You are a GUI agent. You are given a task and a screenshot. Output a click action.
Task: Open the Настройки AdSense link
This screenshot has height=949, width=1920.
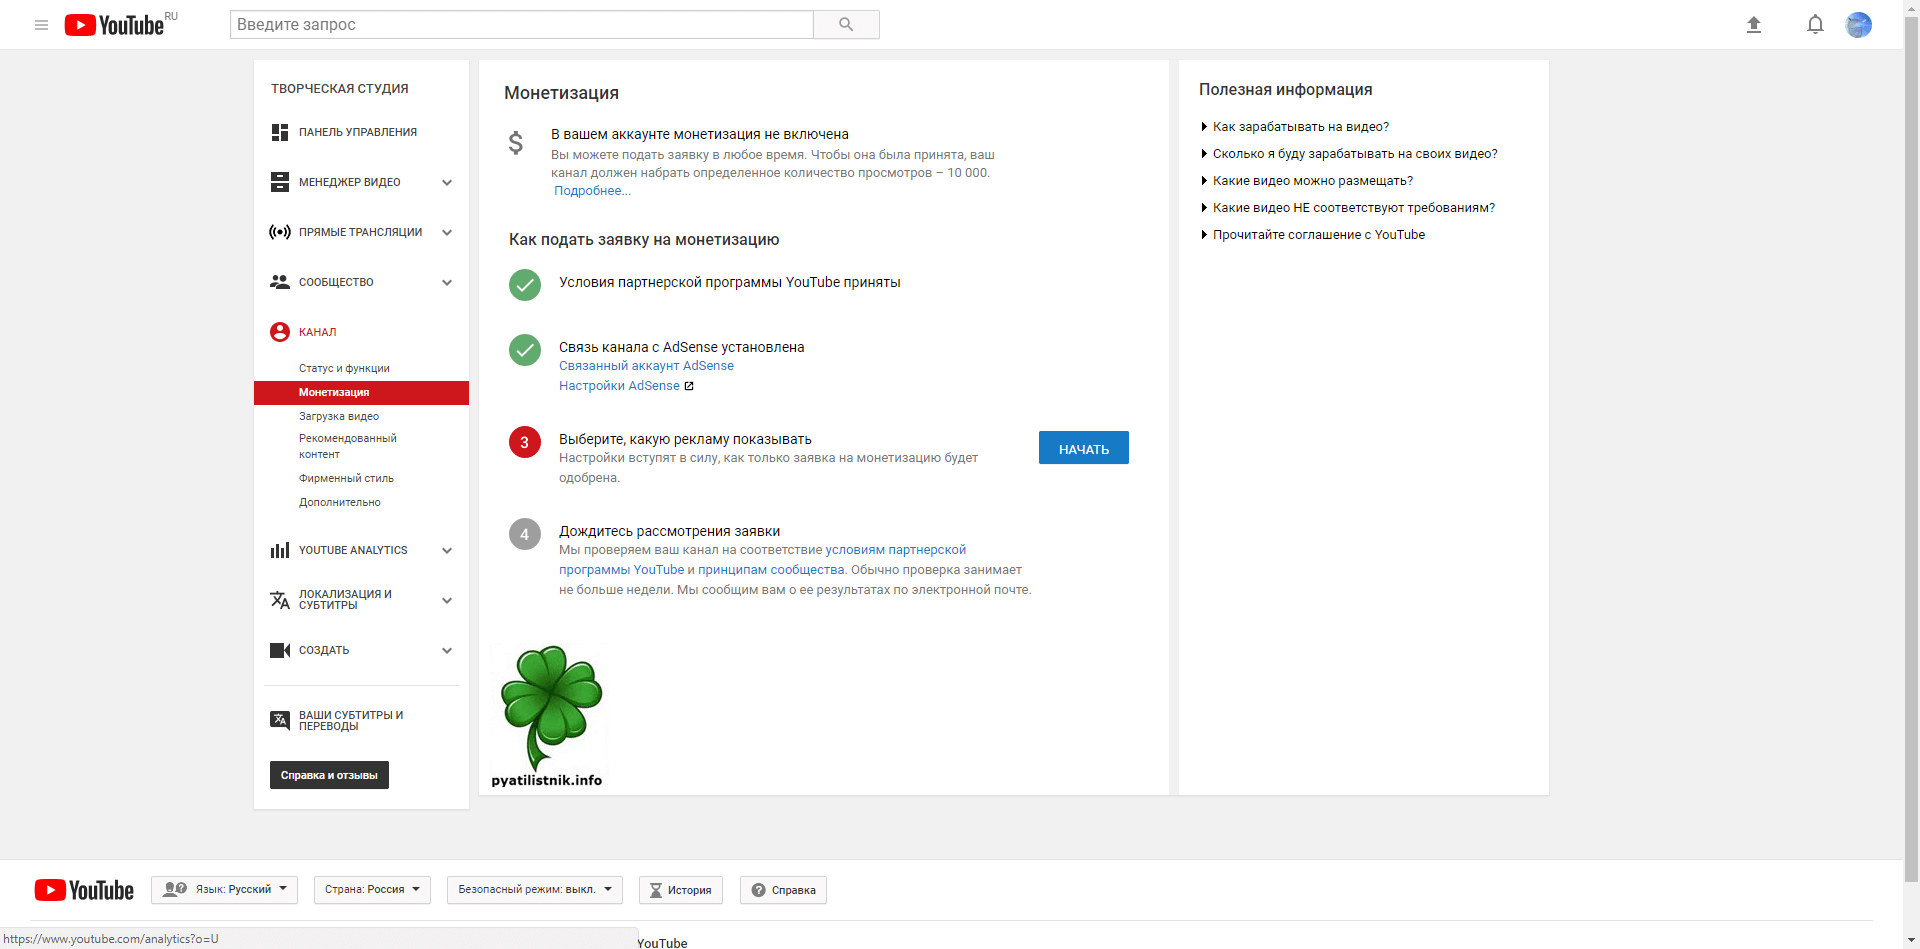[619, 386]
